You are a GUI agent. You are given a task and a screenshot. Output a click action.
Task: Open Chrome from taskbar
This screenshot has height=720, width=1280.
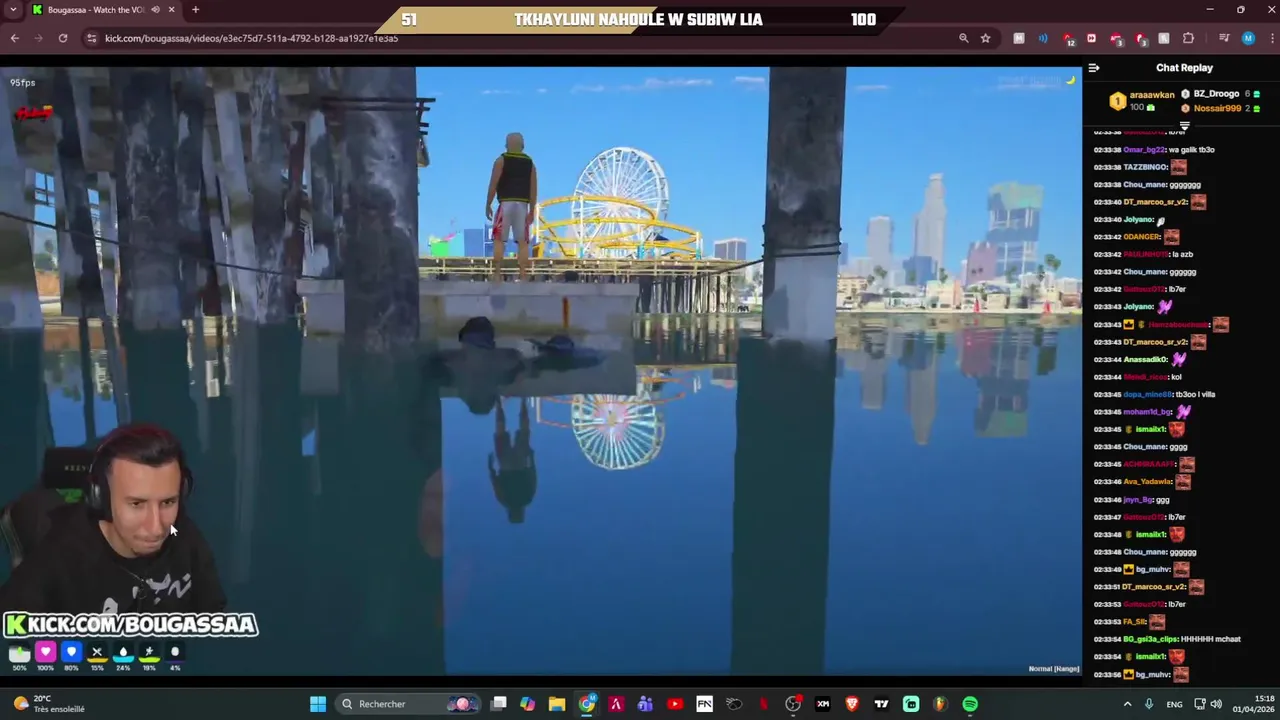[x=587, y=704]
